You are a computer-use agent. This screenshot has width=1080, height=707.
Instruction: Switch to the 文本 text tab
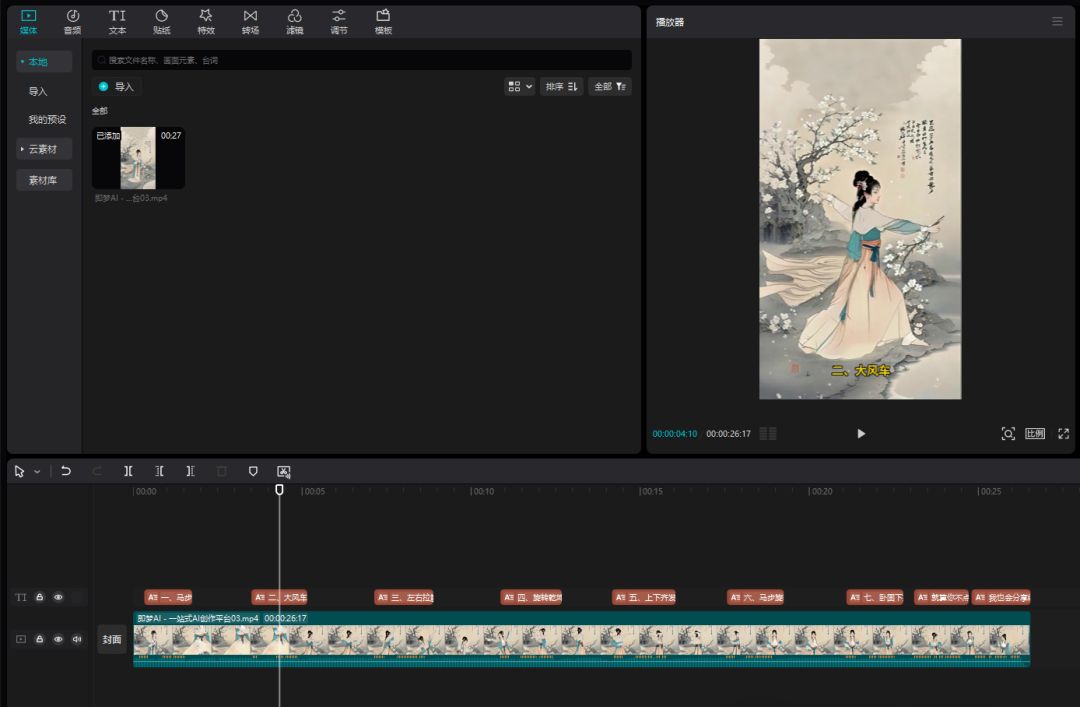click(x=117, y=21)
